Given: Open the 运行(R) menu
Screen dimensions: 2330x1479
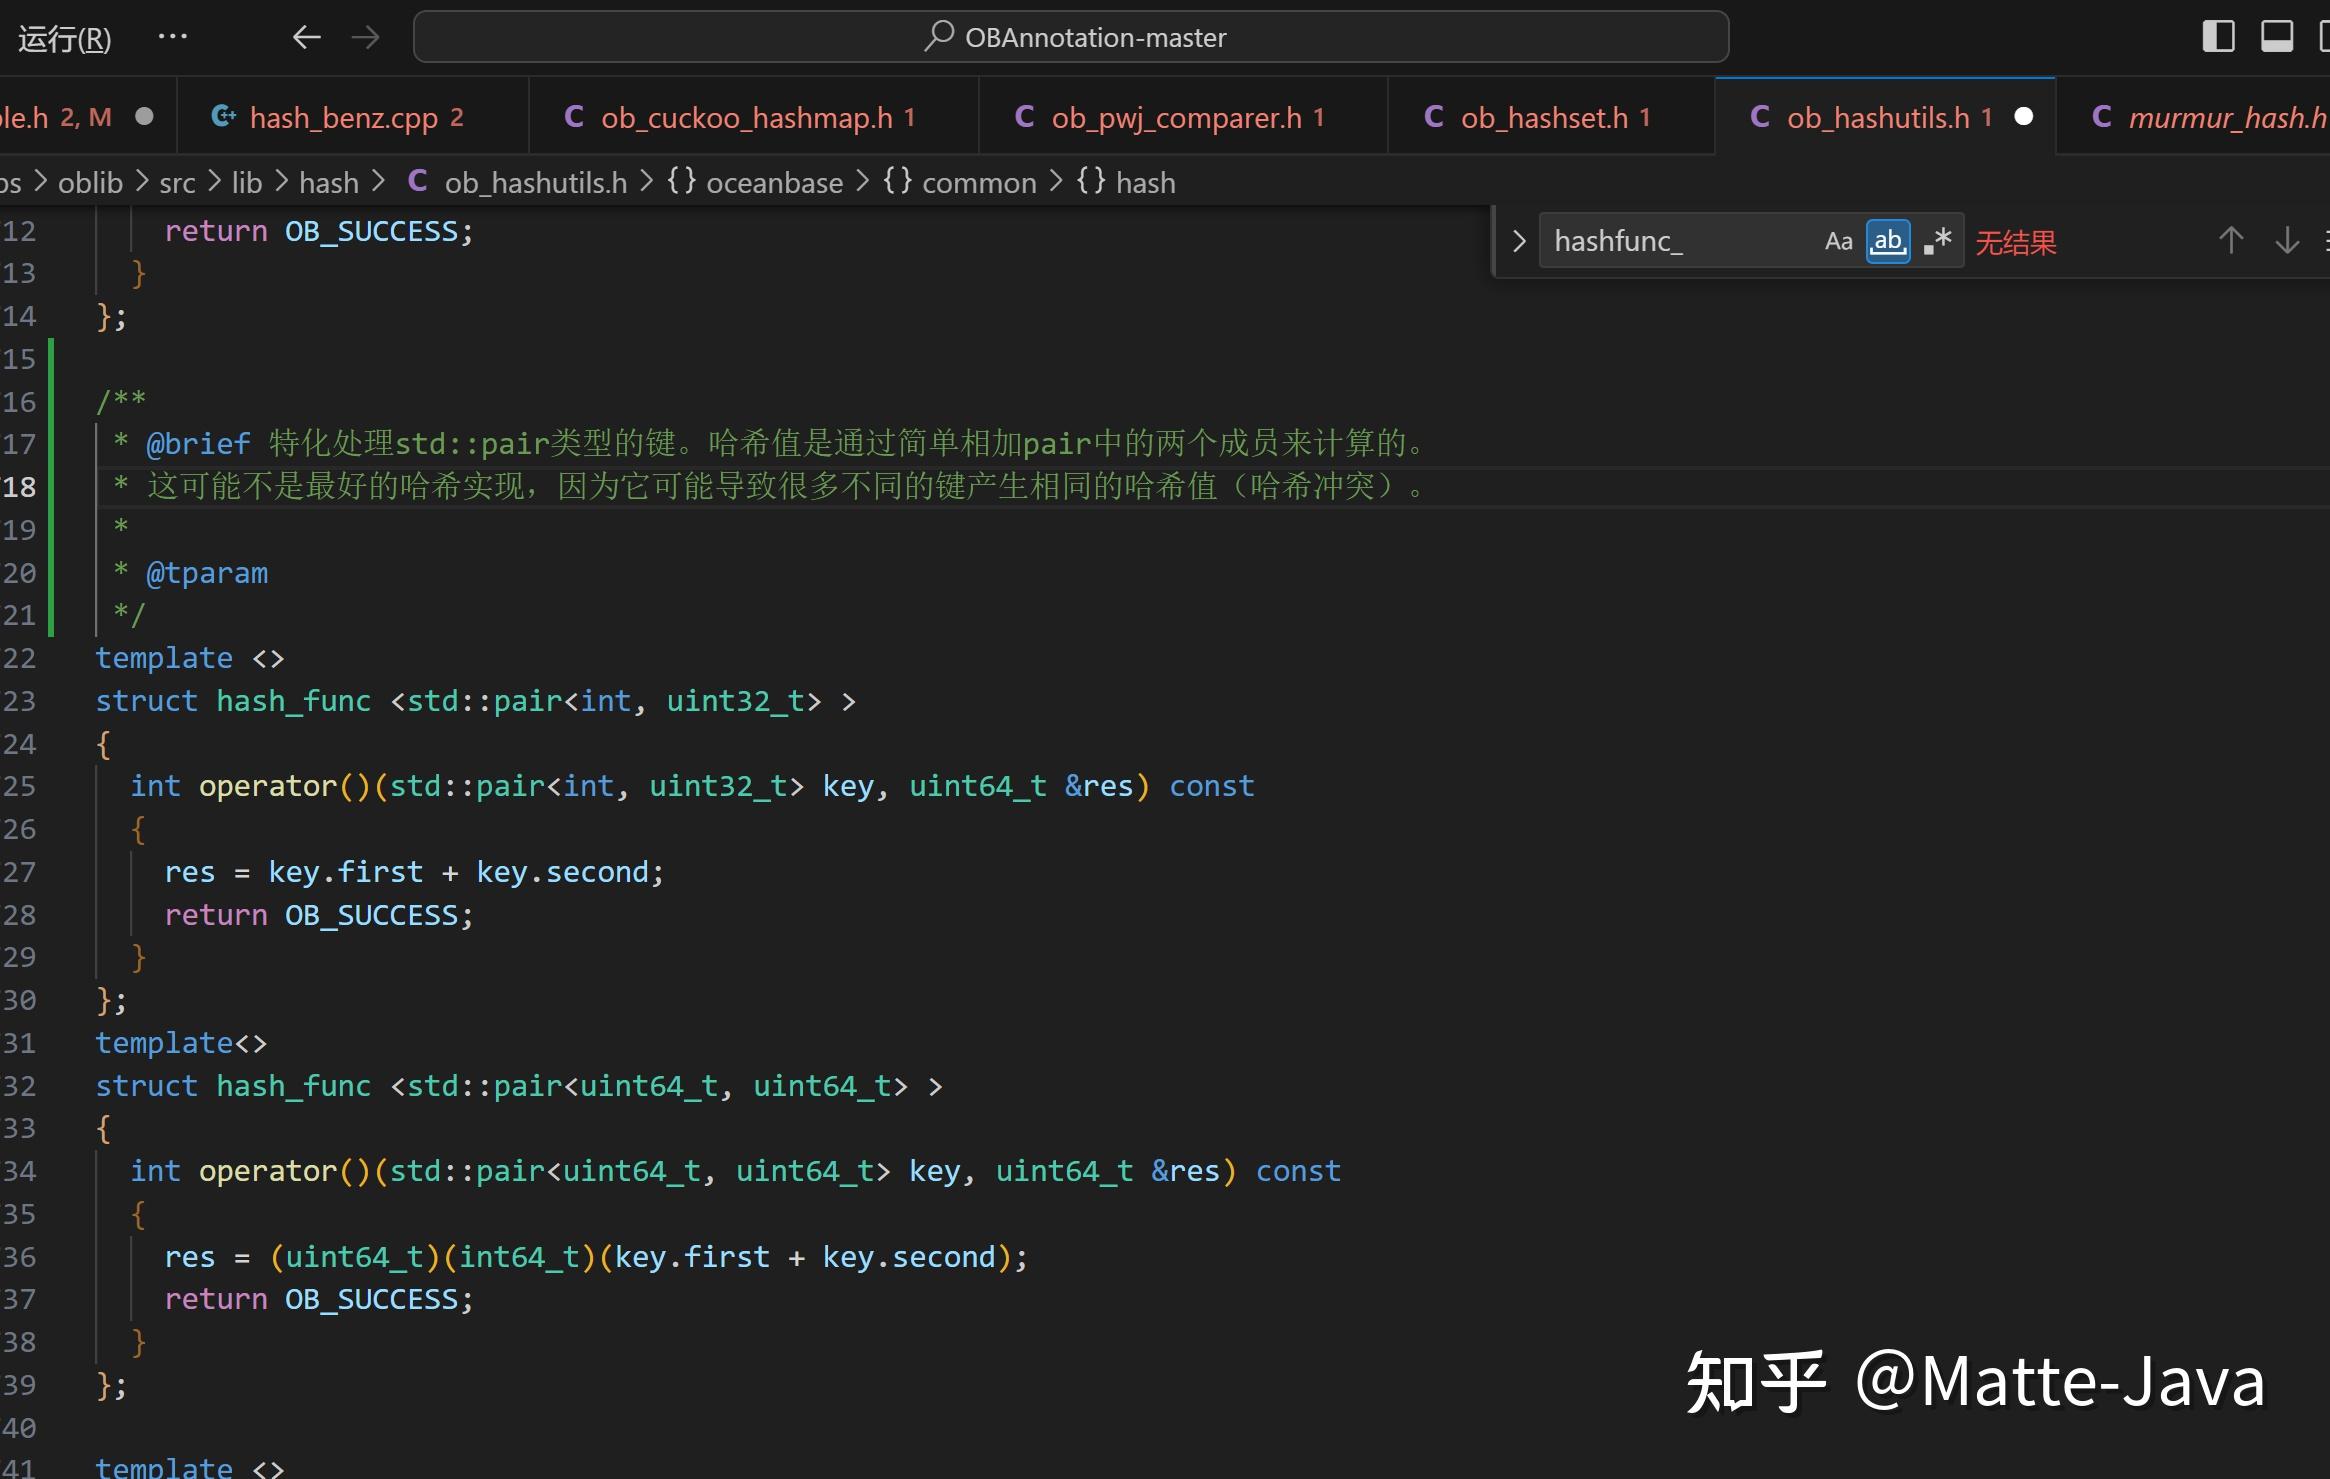Looking at the screenshot, I should (x=62, y=37).
